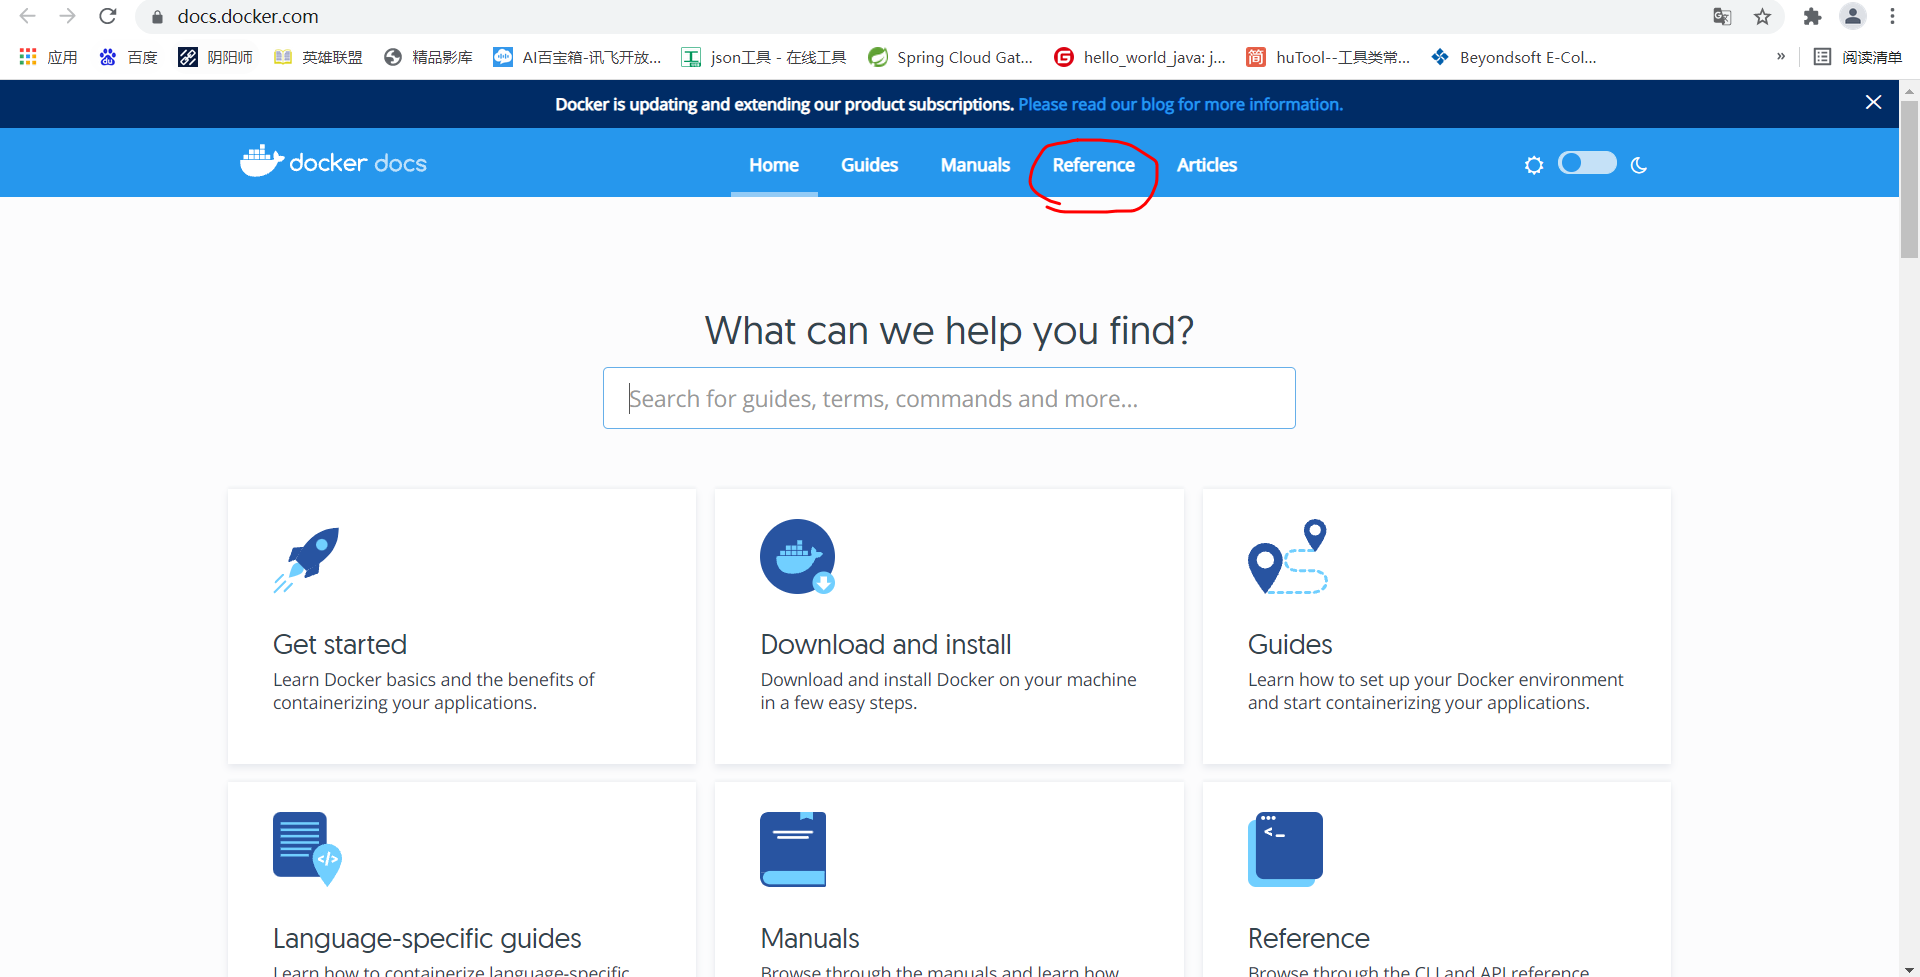The height and width of the screenshot is (977, 1920).
Task: Open the json工具 bookmark
Action: pyautogui.click(x=764, y=57)
